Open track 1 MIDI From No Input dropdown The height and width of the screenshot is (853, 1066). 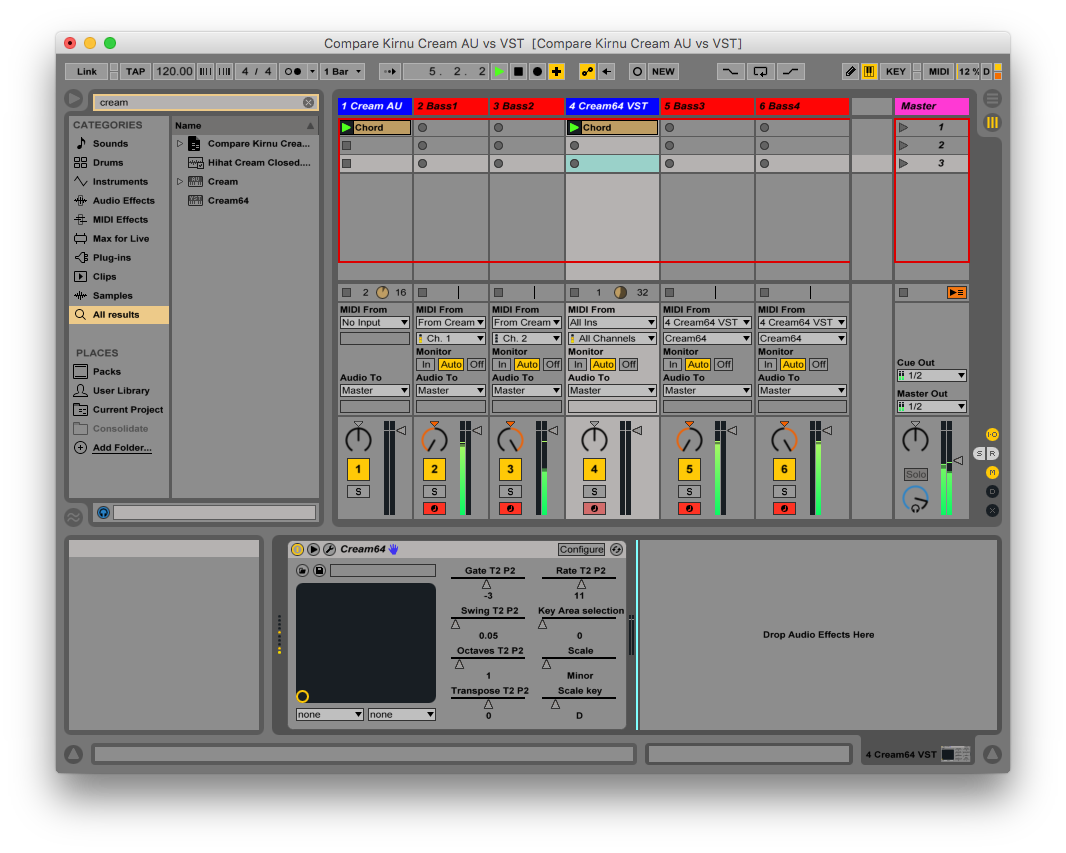tap(375, 323)
